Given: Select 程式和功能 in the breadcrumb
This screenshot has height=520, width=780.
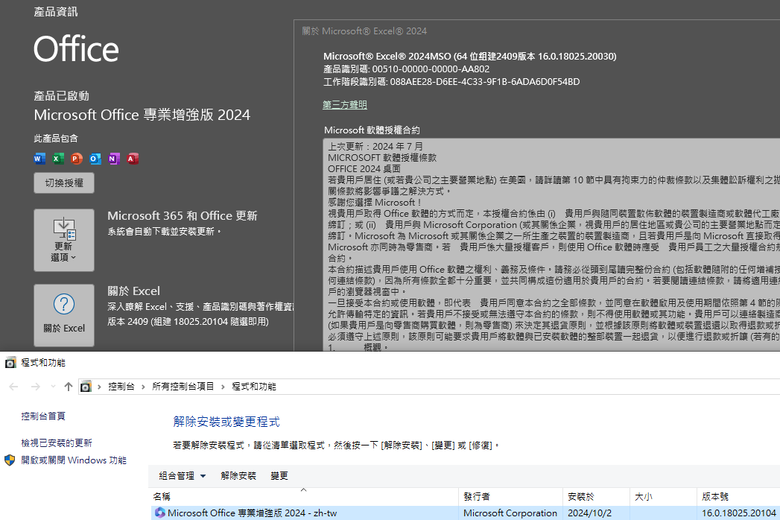Looking at the screenshot, I should click(x=253, y=387).
